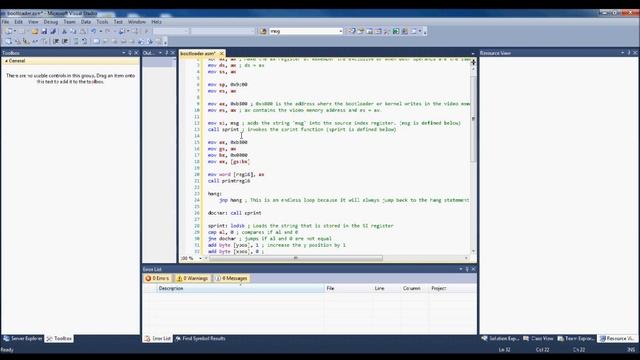Image resolution: width=640 pixels, height=360 pixels.
Task: Switch to the Team Explorer bottom tab
Action: point(576,338)
